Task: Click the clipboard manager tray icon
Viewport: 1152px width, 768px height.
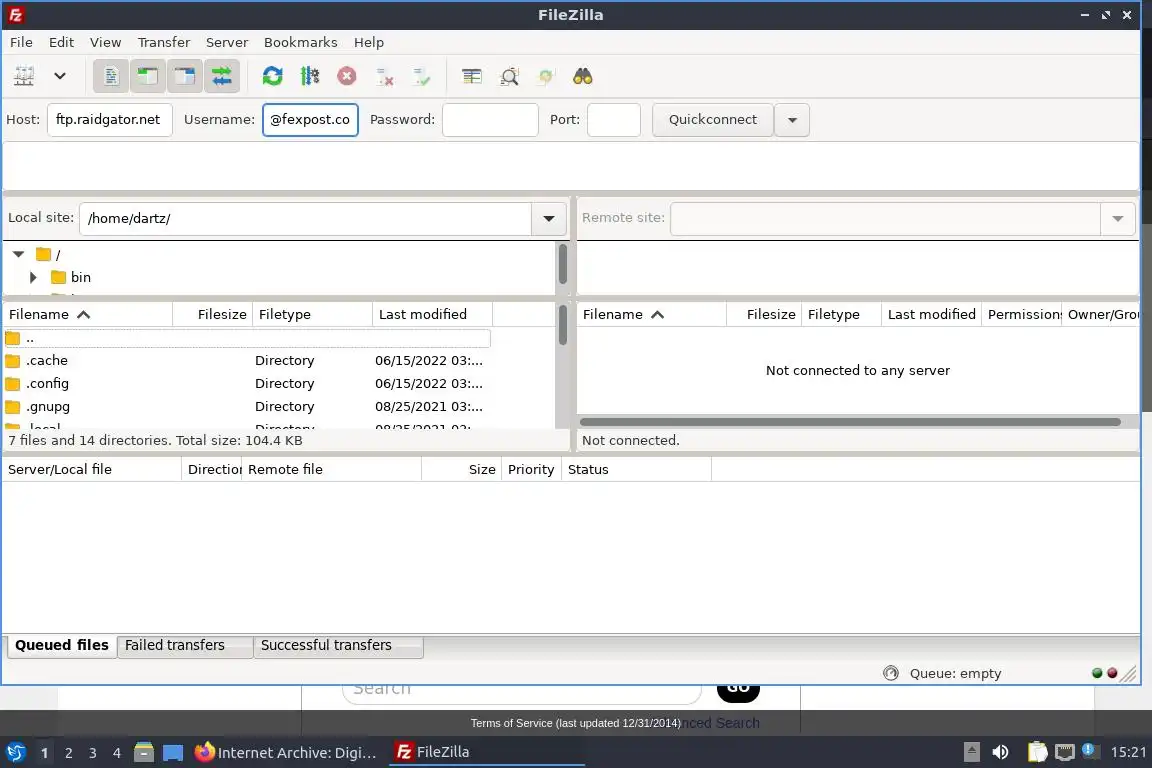Action: click(1037, 752)
